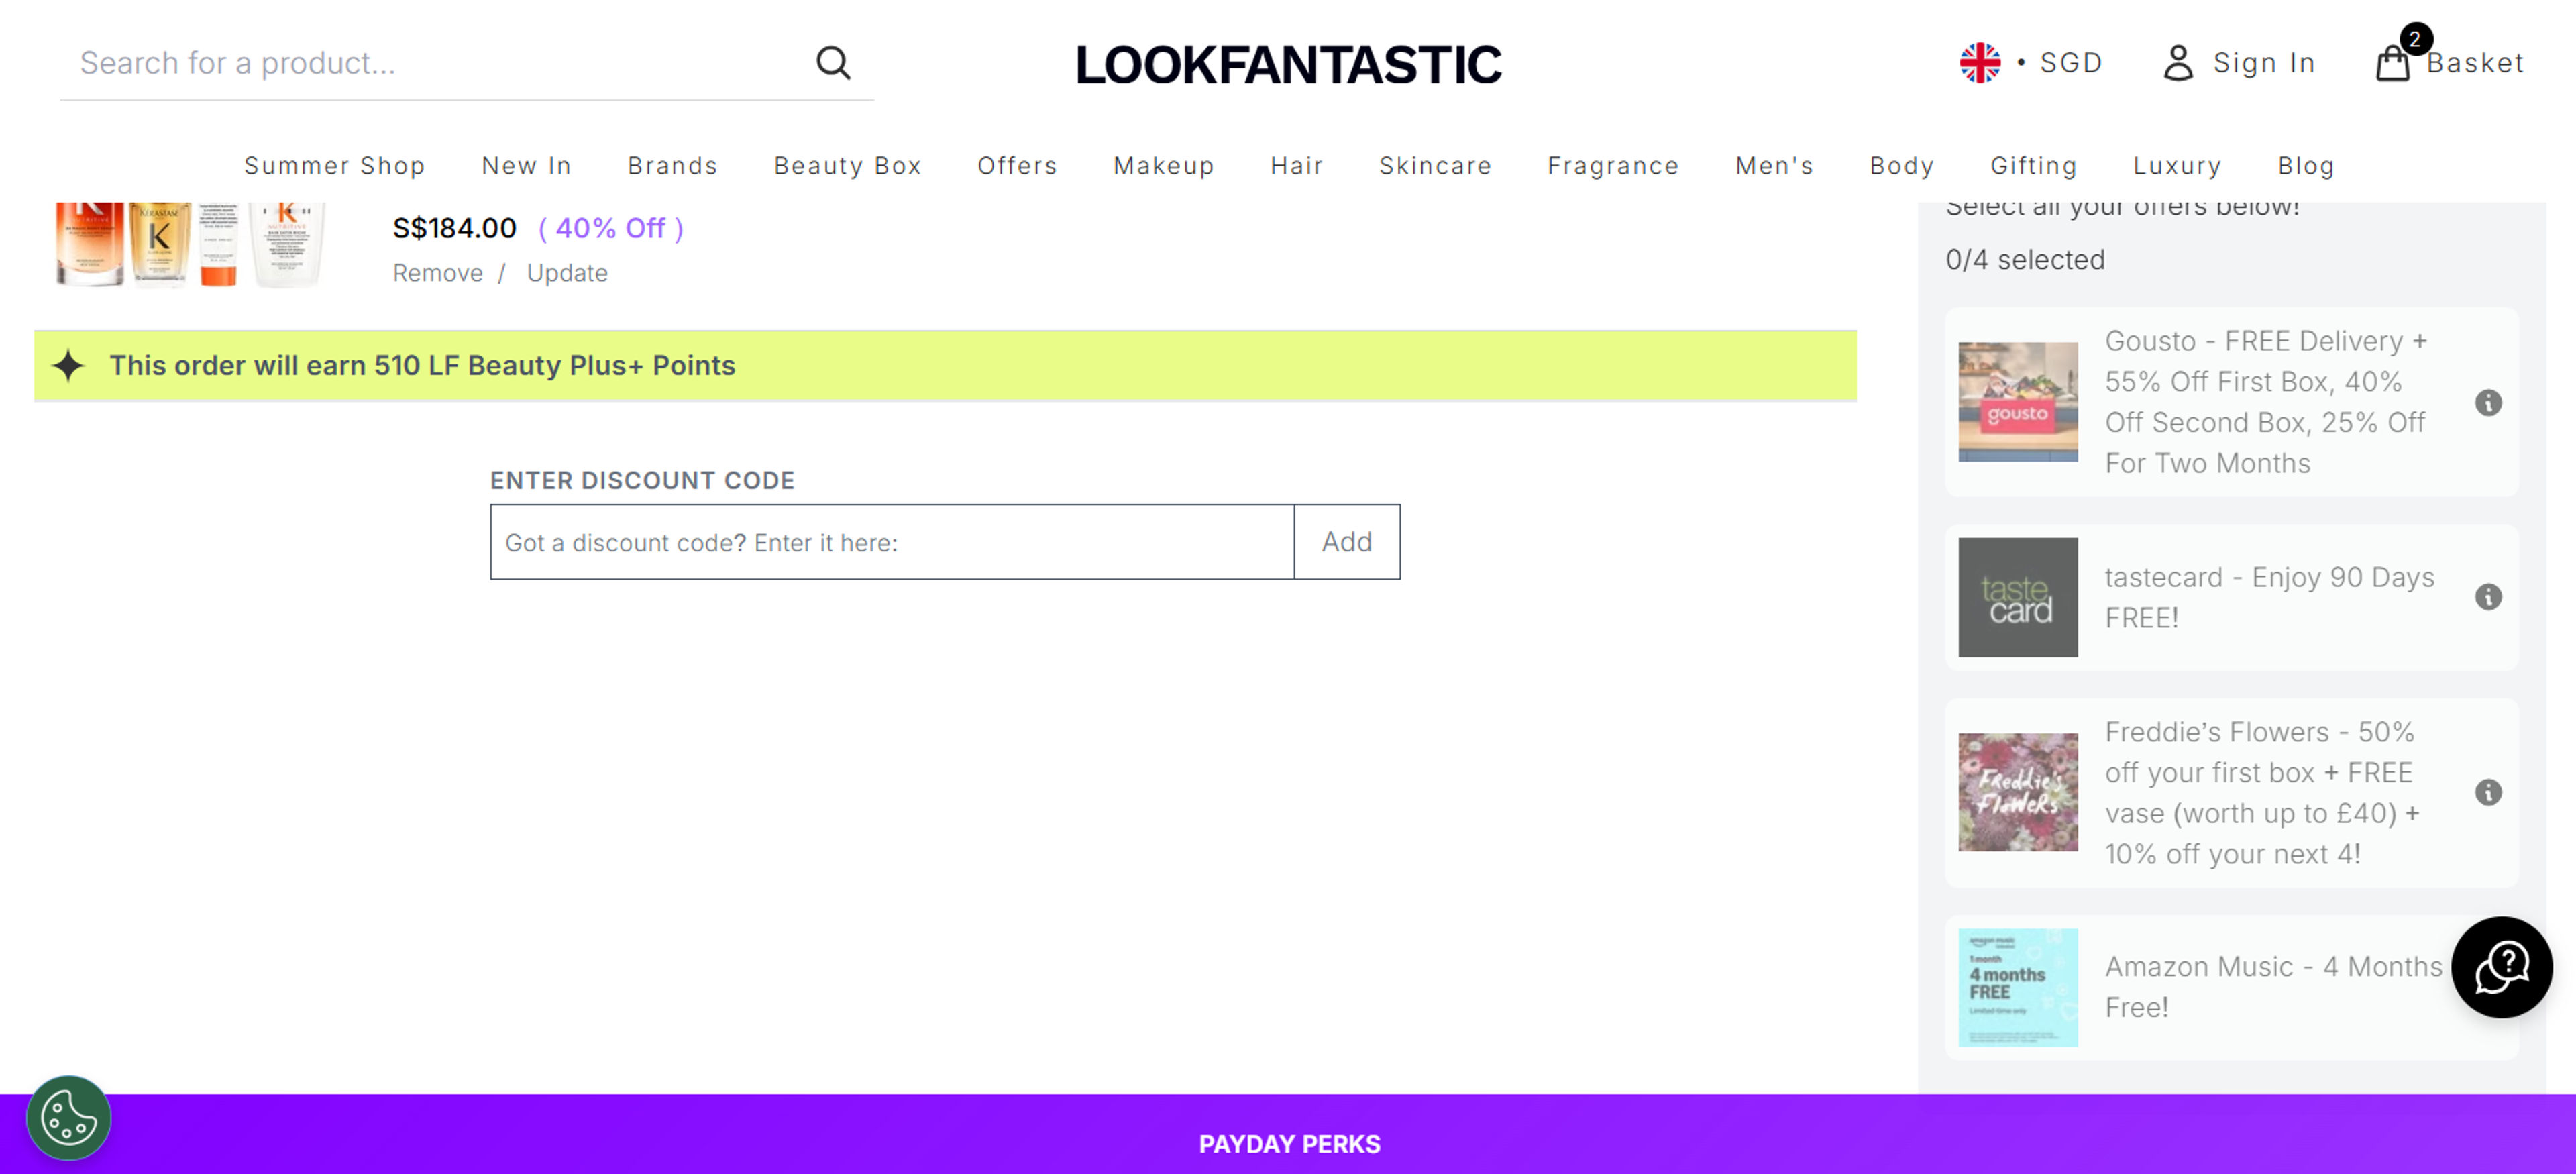This screenshot has height=1174, width=2576.
Task: Select the tastecard 90 Days FREE offer
Action: pyautogui.click(x=2231, y=597)
